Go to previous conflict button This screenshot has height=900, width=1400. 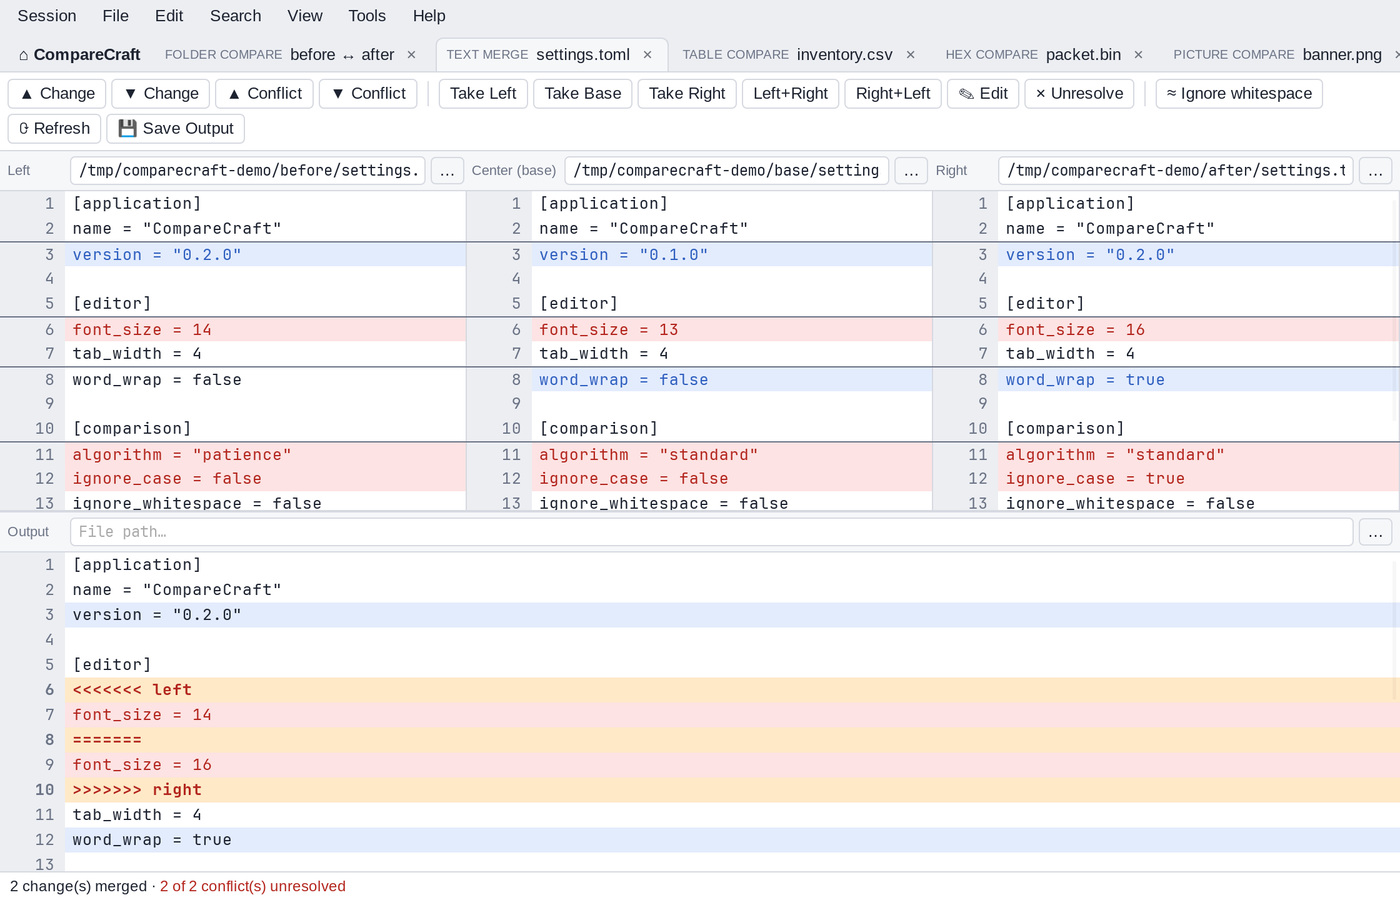click(x=264, y=93)
